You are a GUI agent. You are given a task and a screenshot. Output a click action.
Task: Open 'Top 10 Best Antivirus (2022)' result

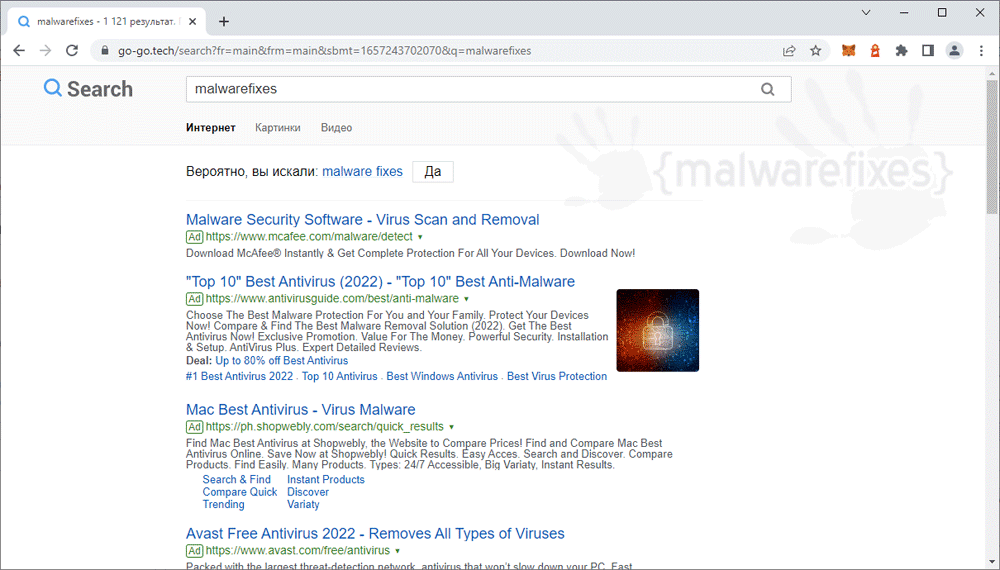point(380,282)
